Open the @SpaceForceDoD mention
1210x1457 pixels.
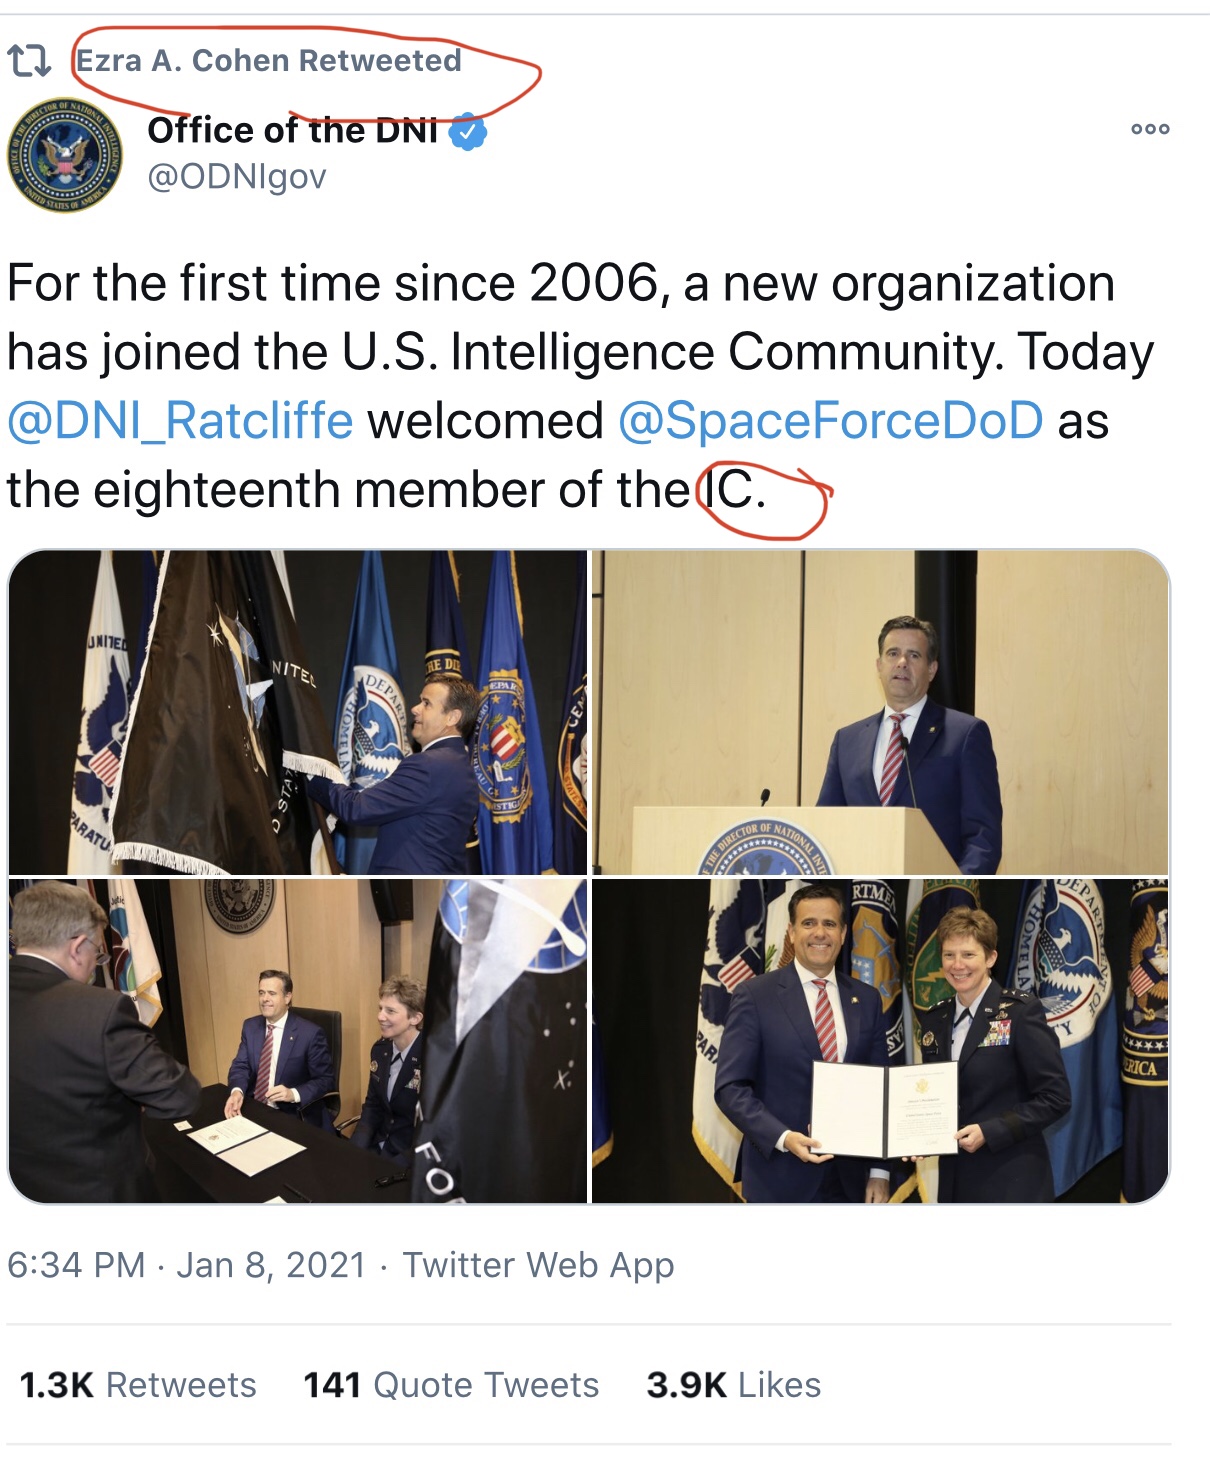(x=830, y=420)
